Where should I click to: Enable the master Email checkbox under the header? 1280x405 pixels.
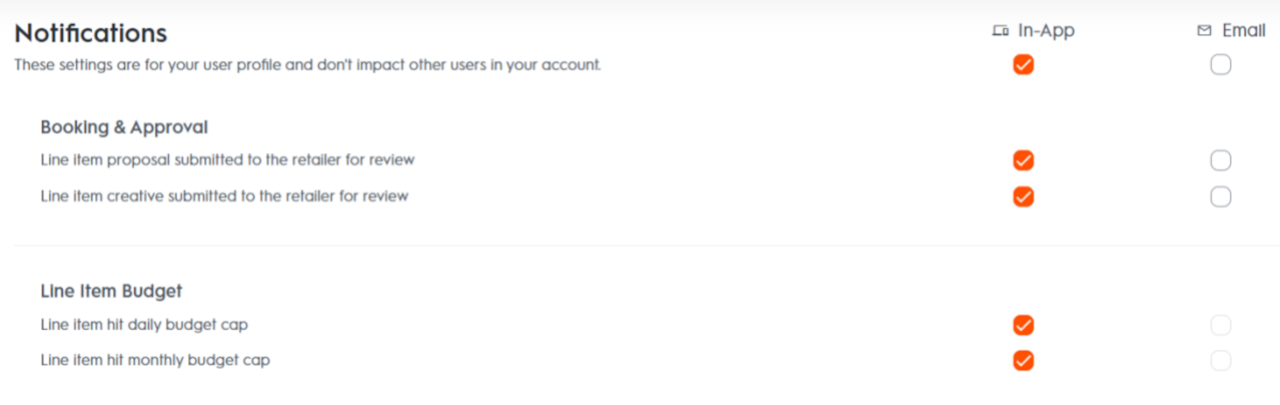pos(1220,65)
